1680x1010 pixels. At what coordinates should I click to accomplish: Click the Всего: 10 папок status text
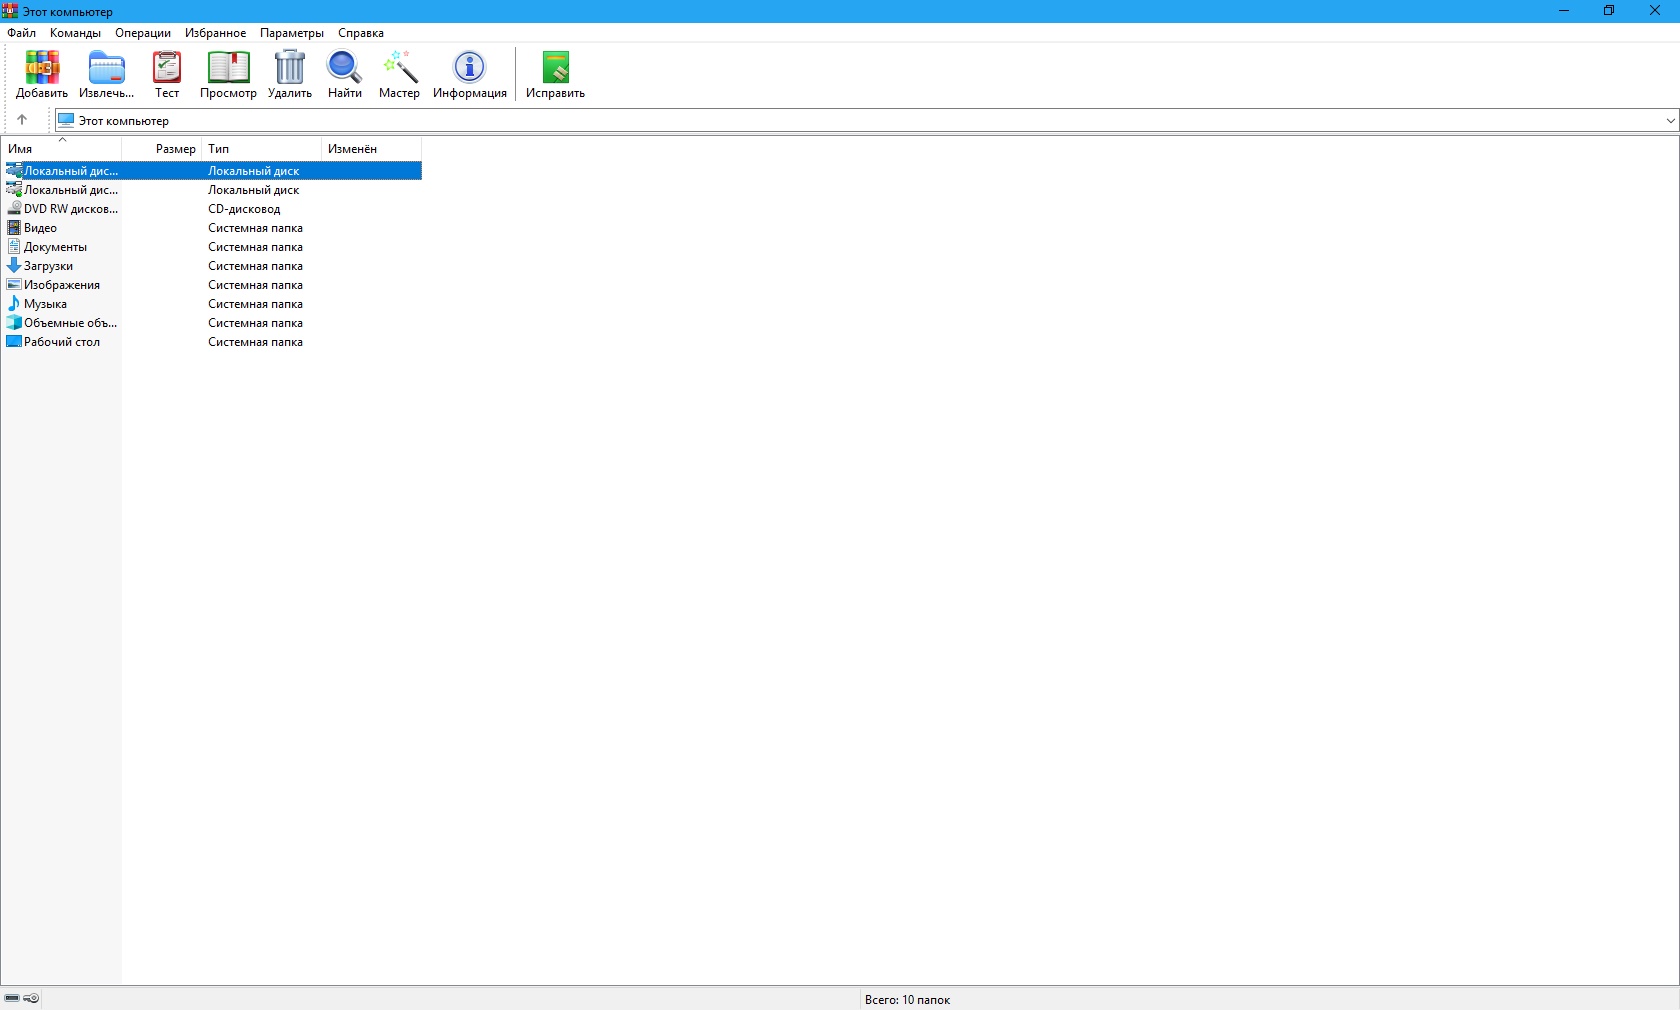tap(907, 999)
